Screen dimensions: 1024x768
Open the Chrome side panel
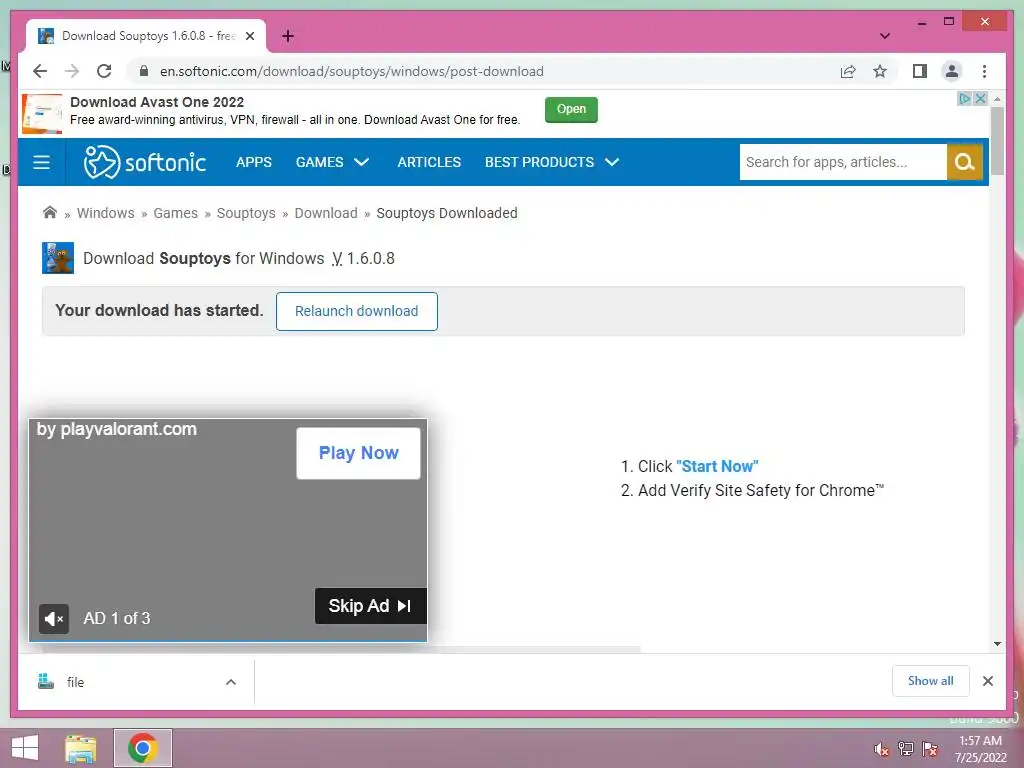[x=920, y=71]
